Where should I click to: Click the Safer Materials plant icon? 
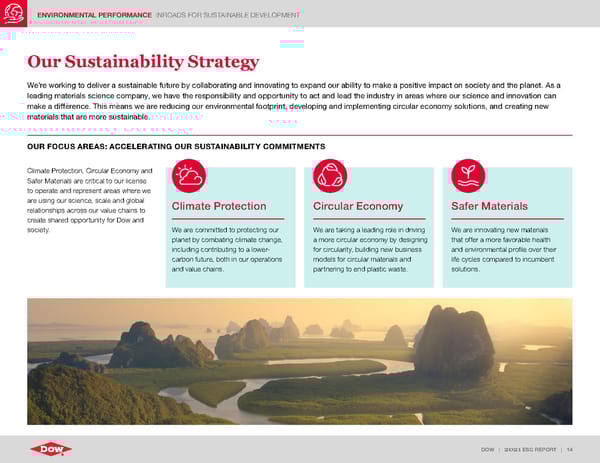coord(467,176)
